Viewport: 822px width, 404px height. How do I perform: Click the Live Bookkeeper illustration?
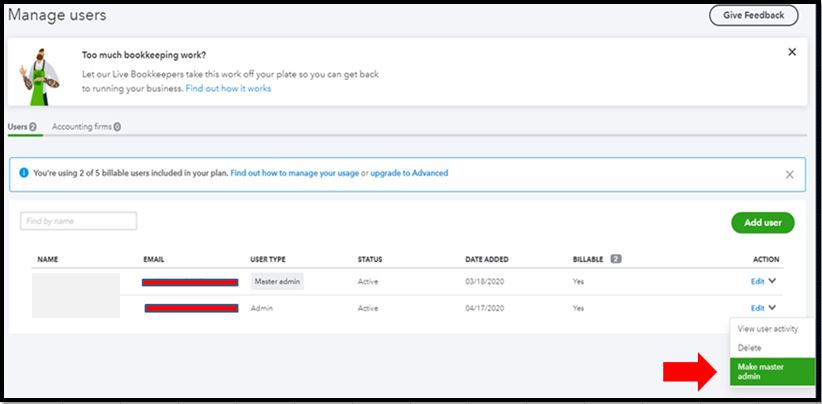coord(40,73)
